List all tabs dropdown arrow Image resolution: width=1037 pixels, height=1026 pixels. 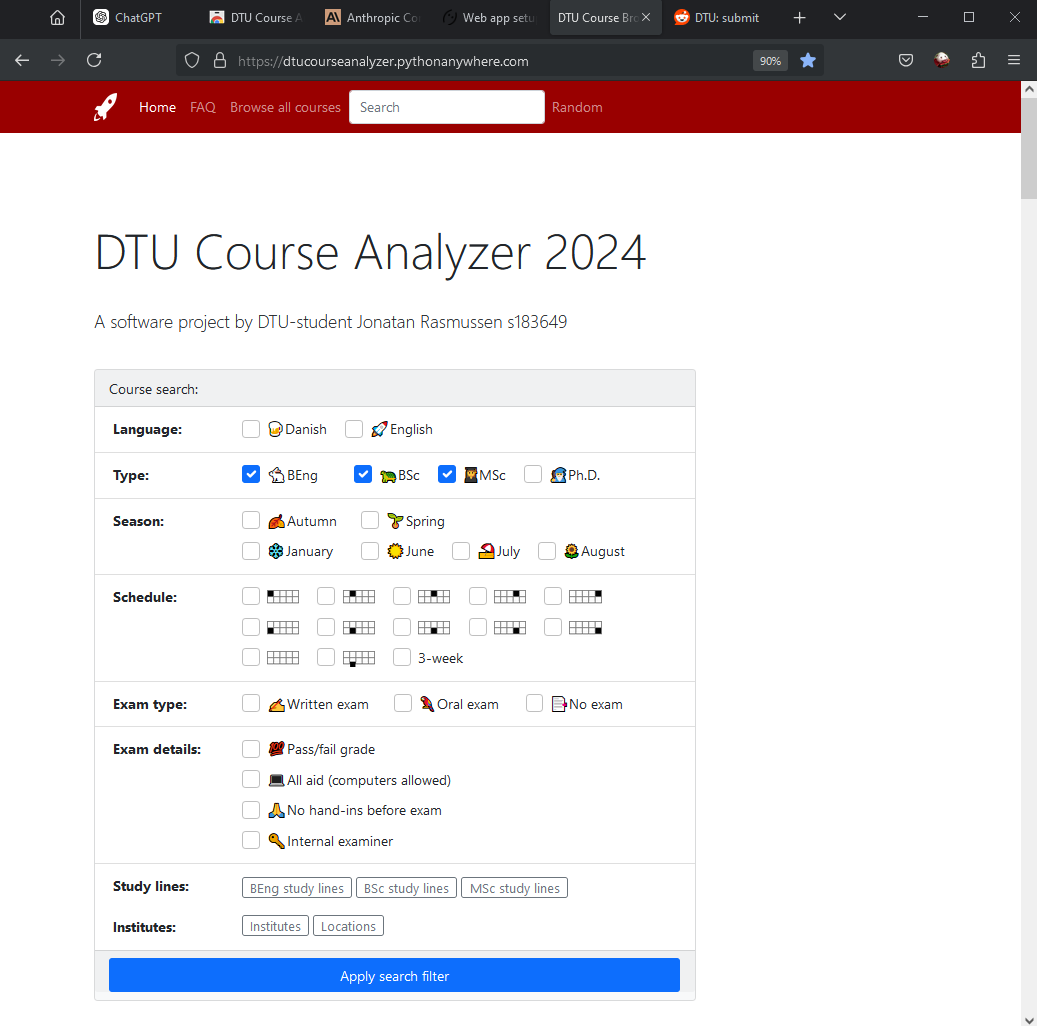pos(840,18)
